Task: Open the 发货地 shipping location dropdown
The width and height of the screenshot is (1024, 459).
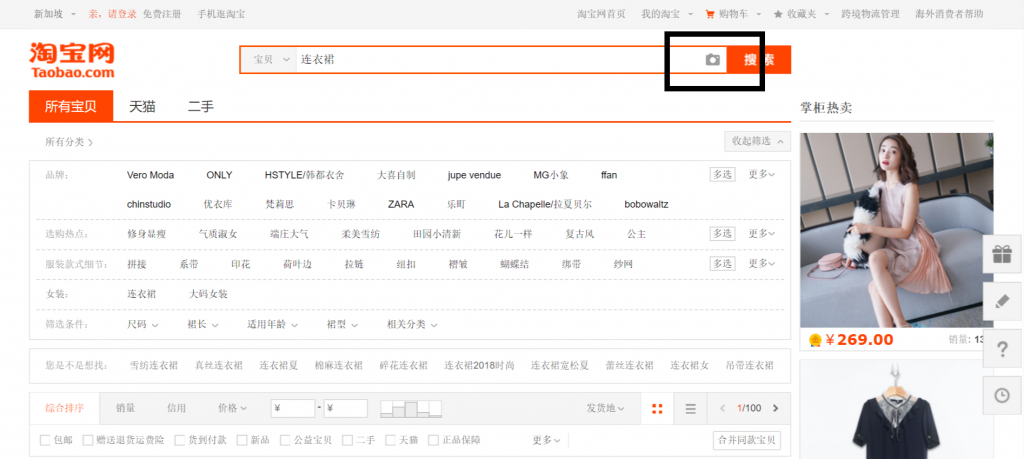Action: [x=605, y=409]
